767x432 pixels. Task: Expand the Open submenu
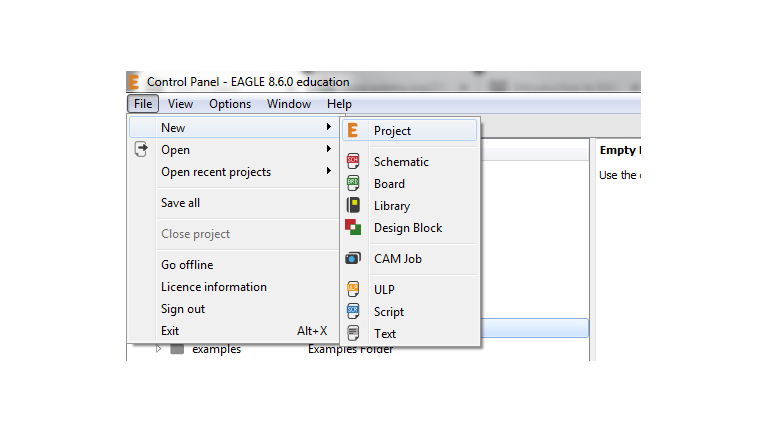point(328,150)
